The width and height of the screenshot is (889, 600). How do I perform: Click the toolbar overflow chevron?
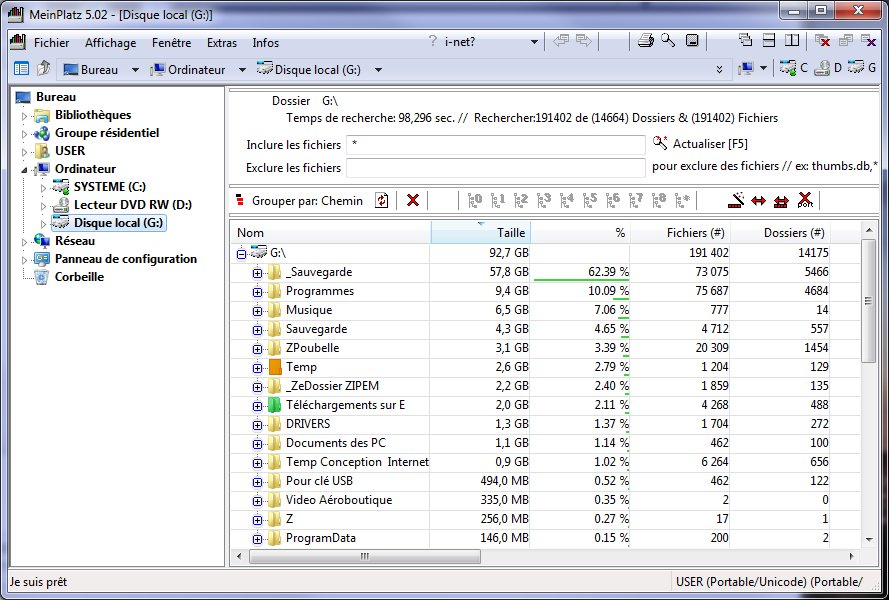coord(719,69)
